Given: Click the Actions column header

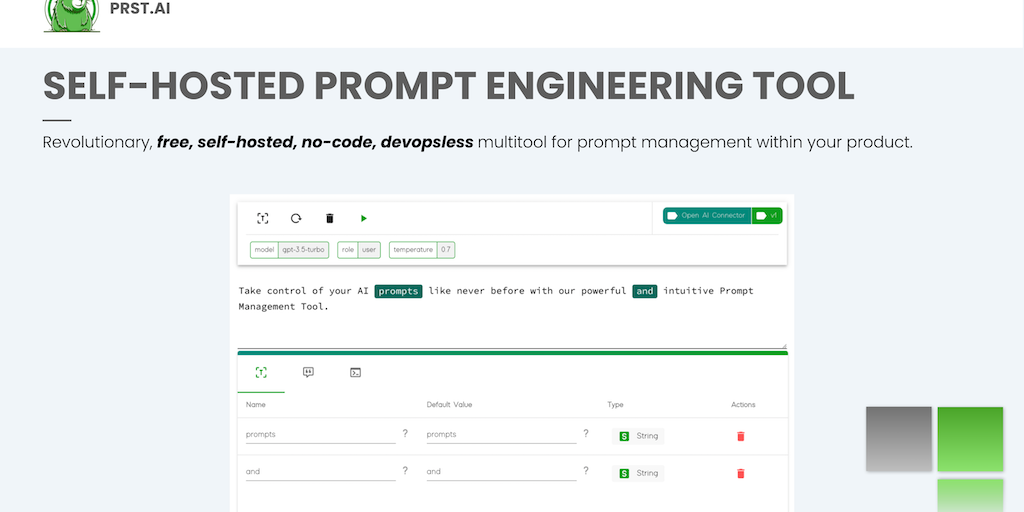Looking at the screenshot, I should [743, 405].
